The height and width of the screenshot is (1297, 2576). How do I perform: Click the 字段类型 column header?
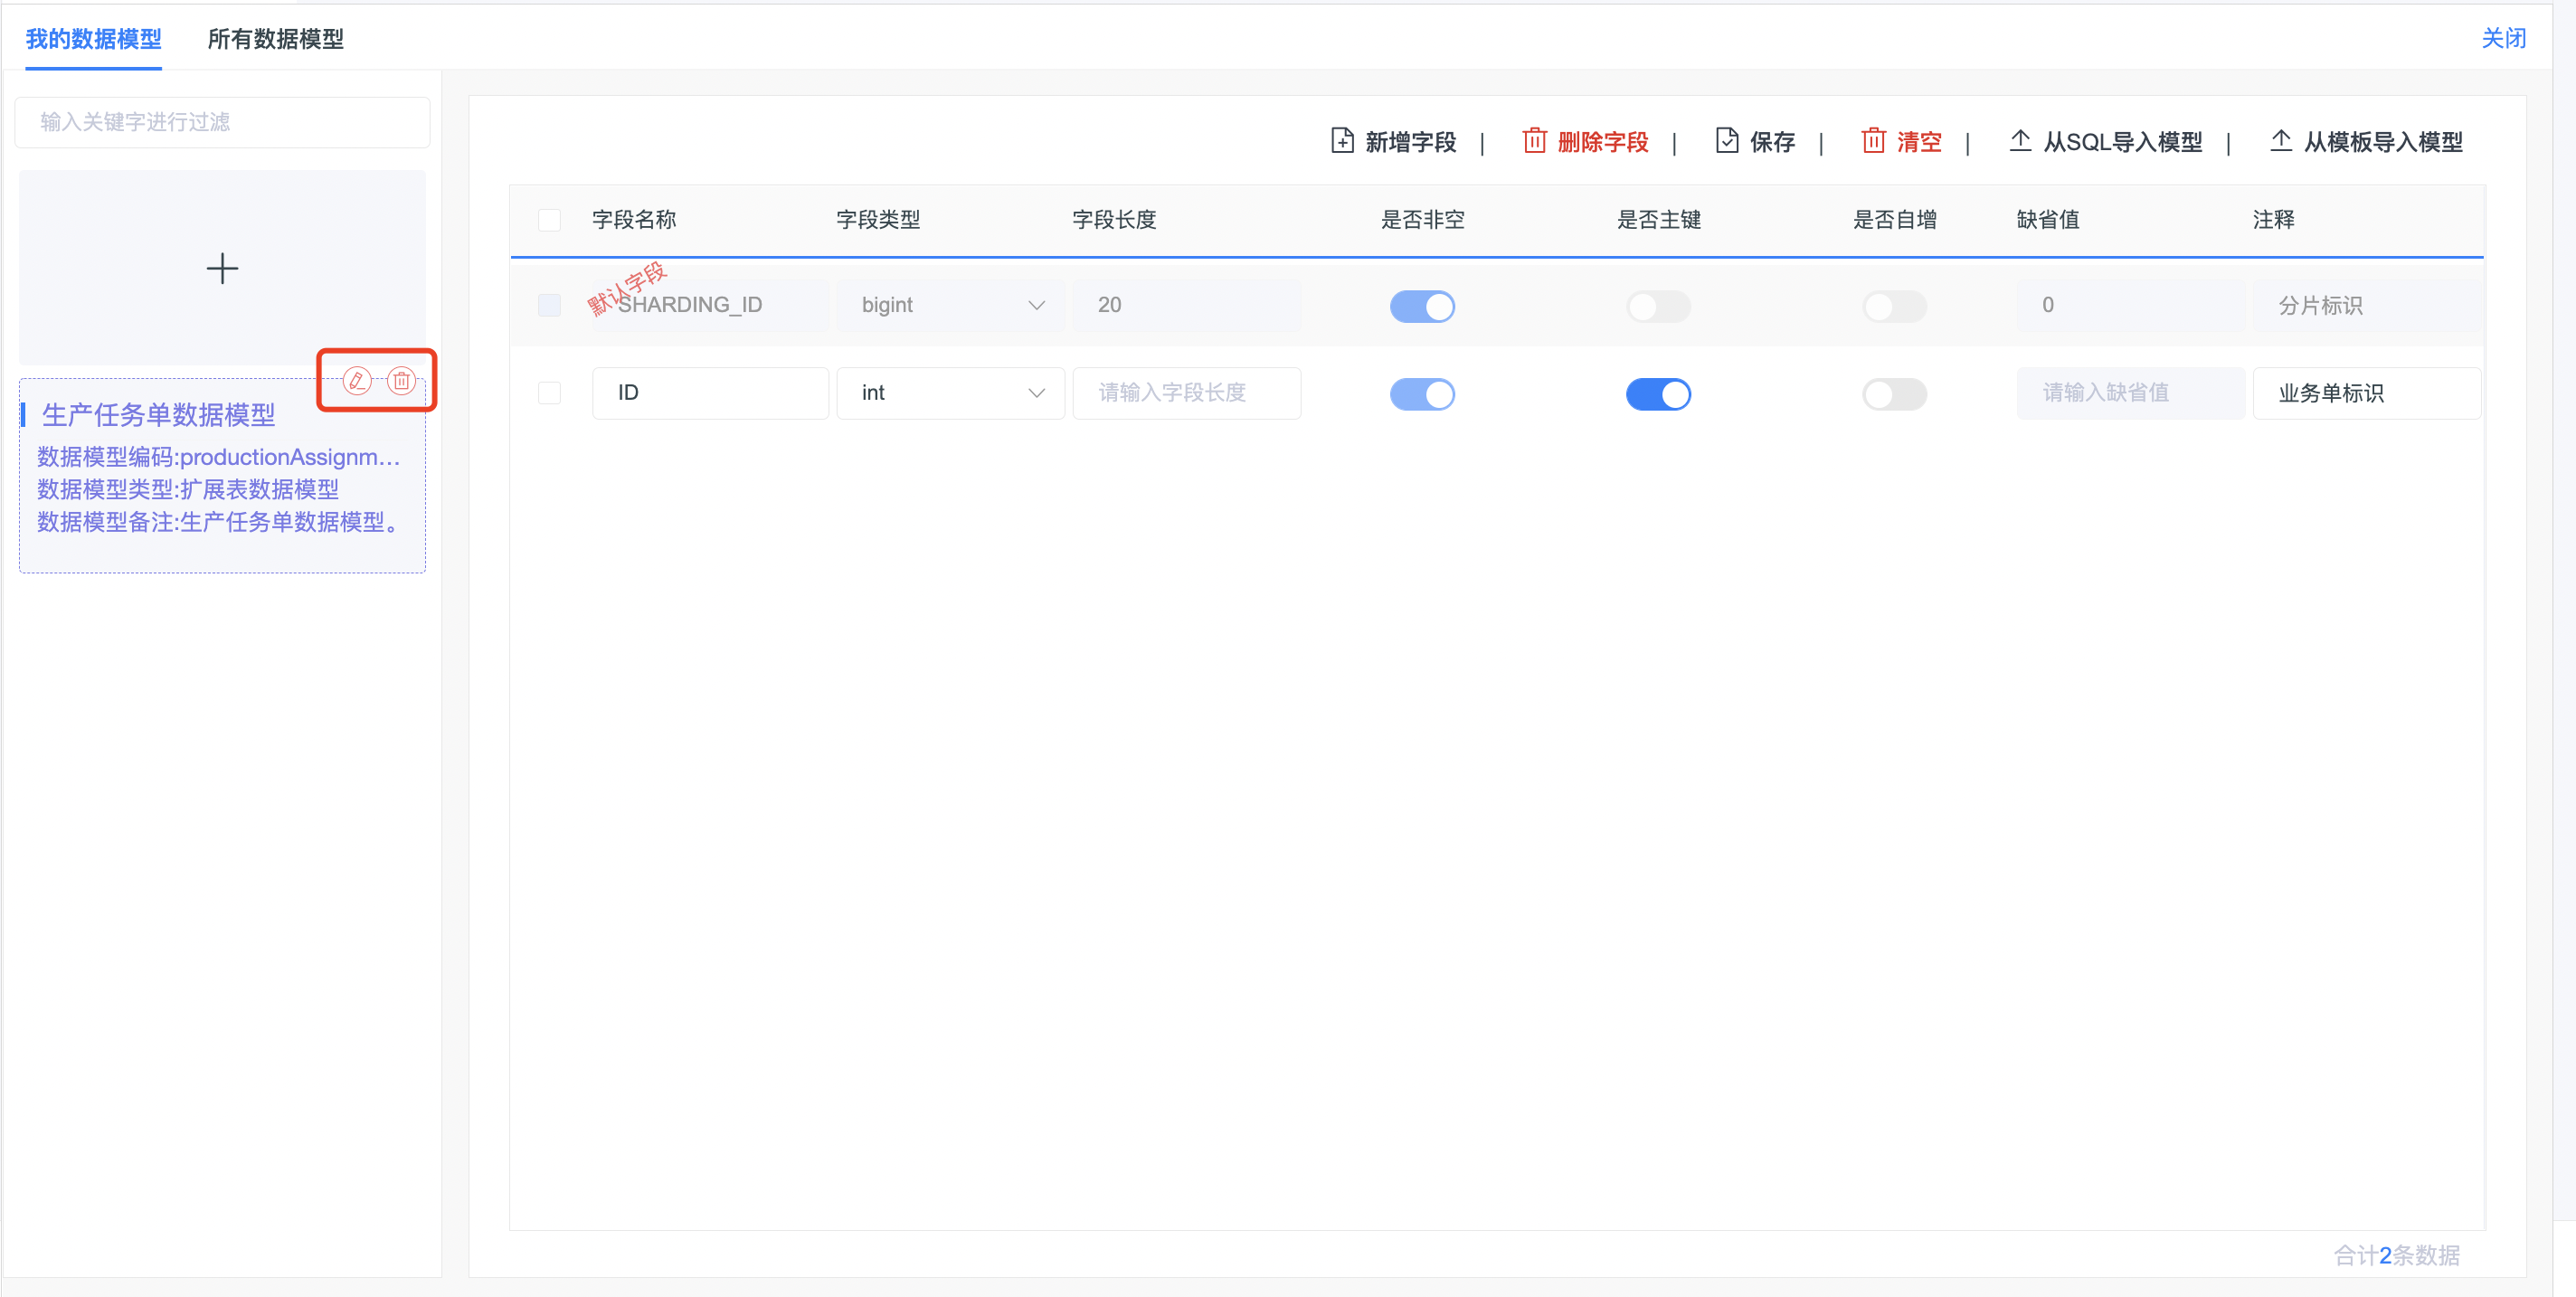(878, 220)
